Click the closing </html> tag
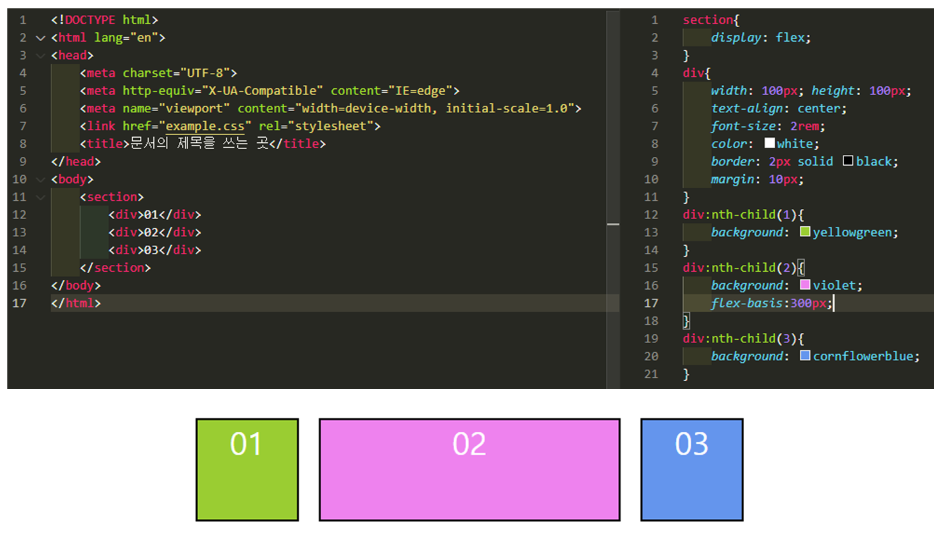941x540 pixels. [76, 303]
